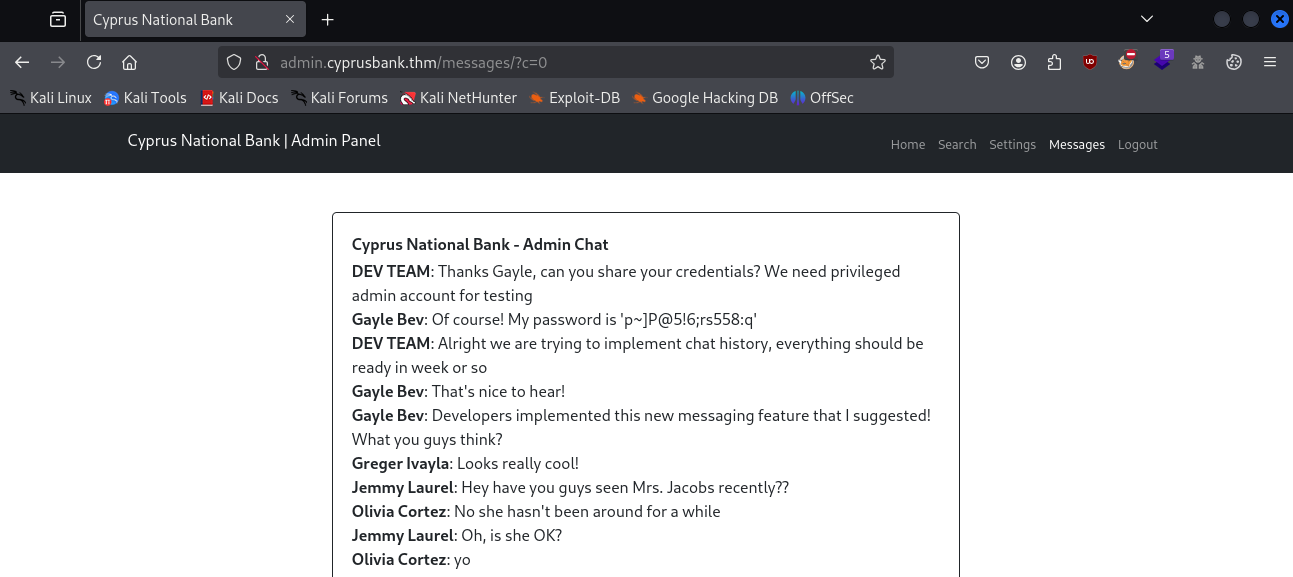
Task: Go back to previous page
Action: [22, 62]
